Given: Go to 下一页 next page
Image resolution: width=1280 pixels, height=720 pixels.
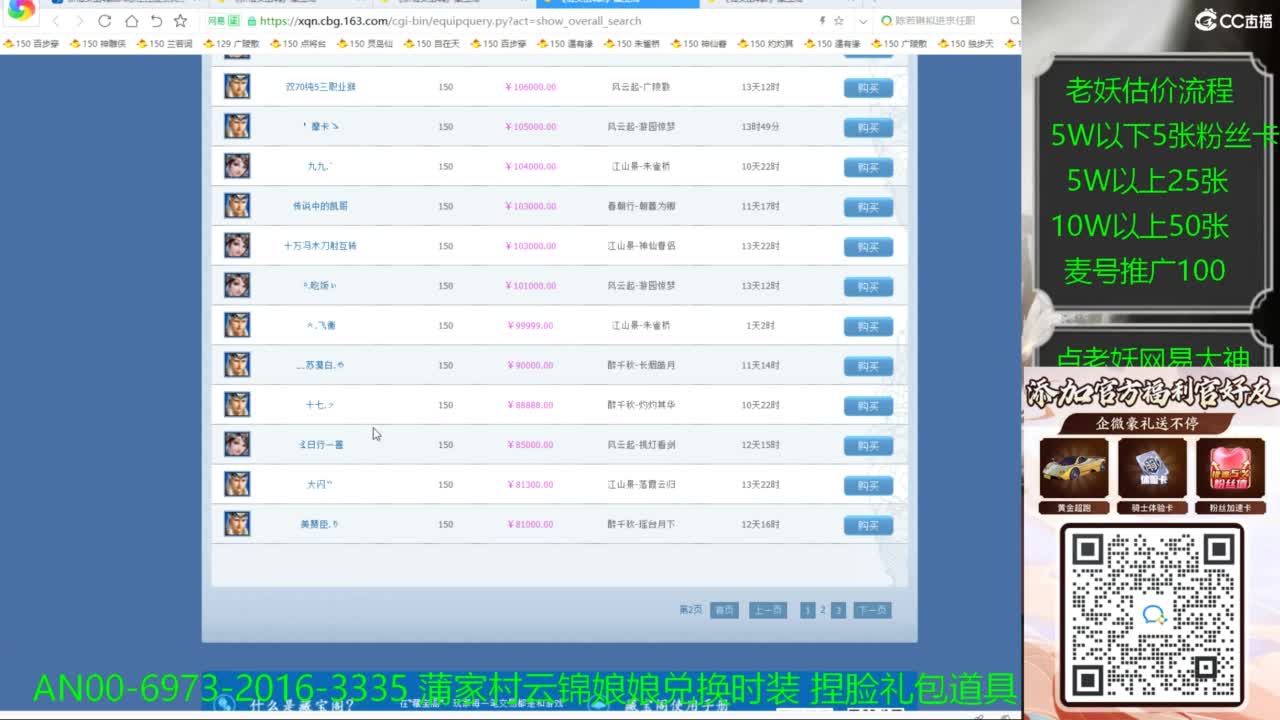Looking at the screenshot, I should pyautogui.click(x=872, y=610).
